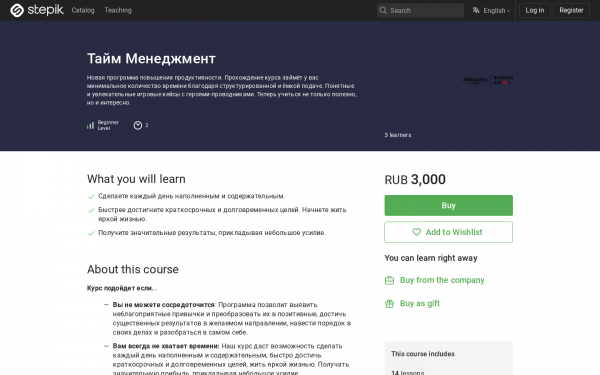Click the Buy as gift link
This screenshot has width=600, height=375.
click(x=420, y=303)
